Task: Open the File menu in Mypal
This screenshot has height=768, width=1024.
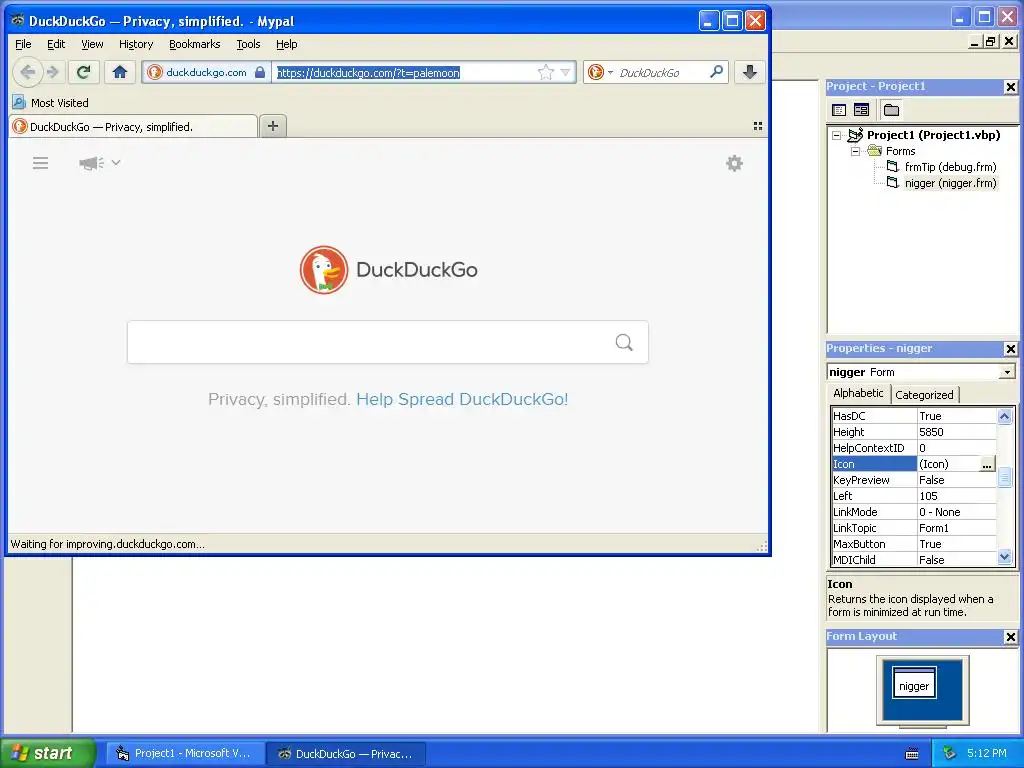Action: 23,44
